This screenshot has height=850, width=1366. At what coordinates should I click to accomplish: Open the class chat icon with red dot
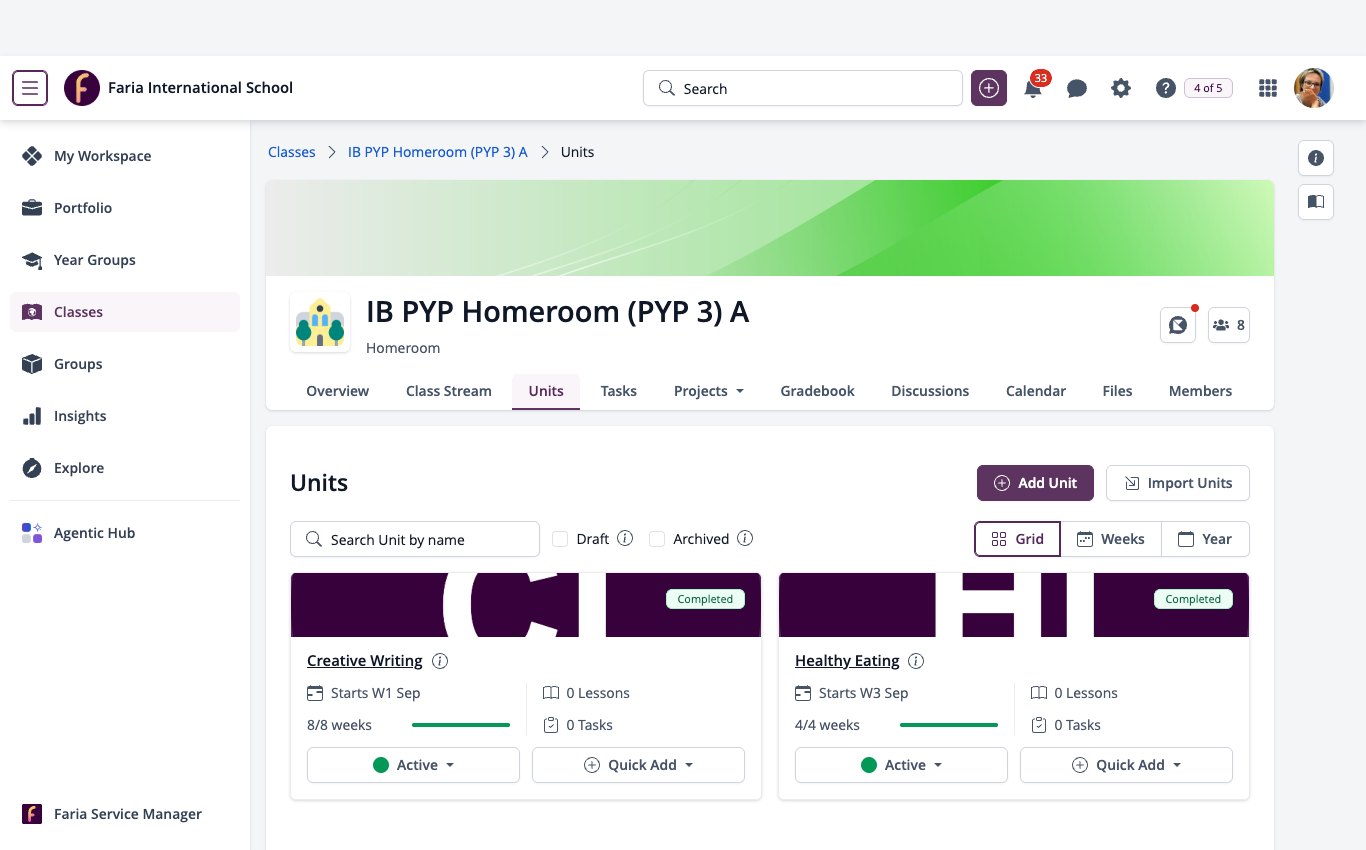click(x=1178, y=325)
